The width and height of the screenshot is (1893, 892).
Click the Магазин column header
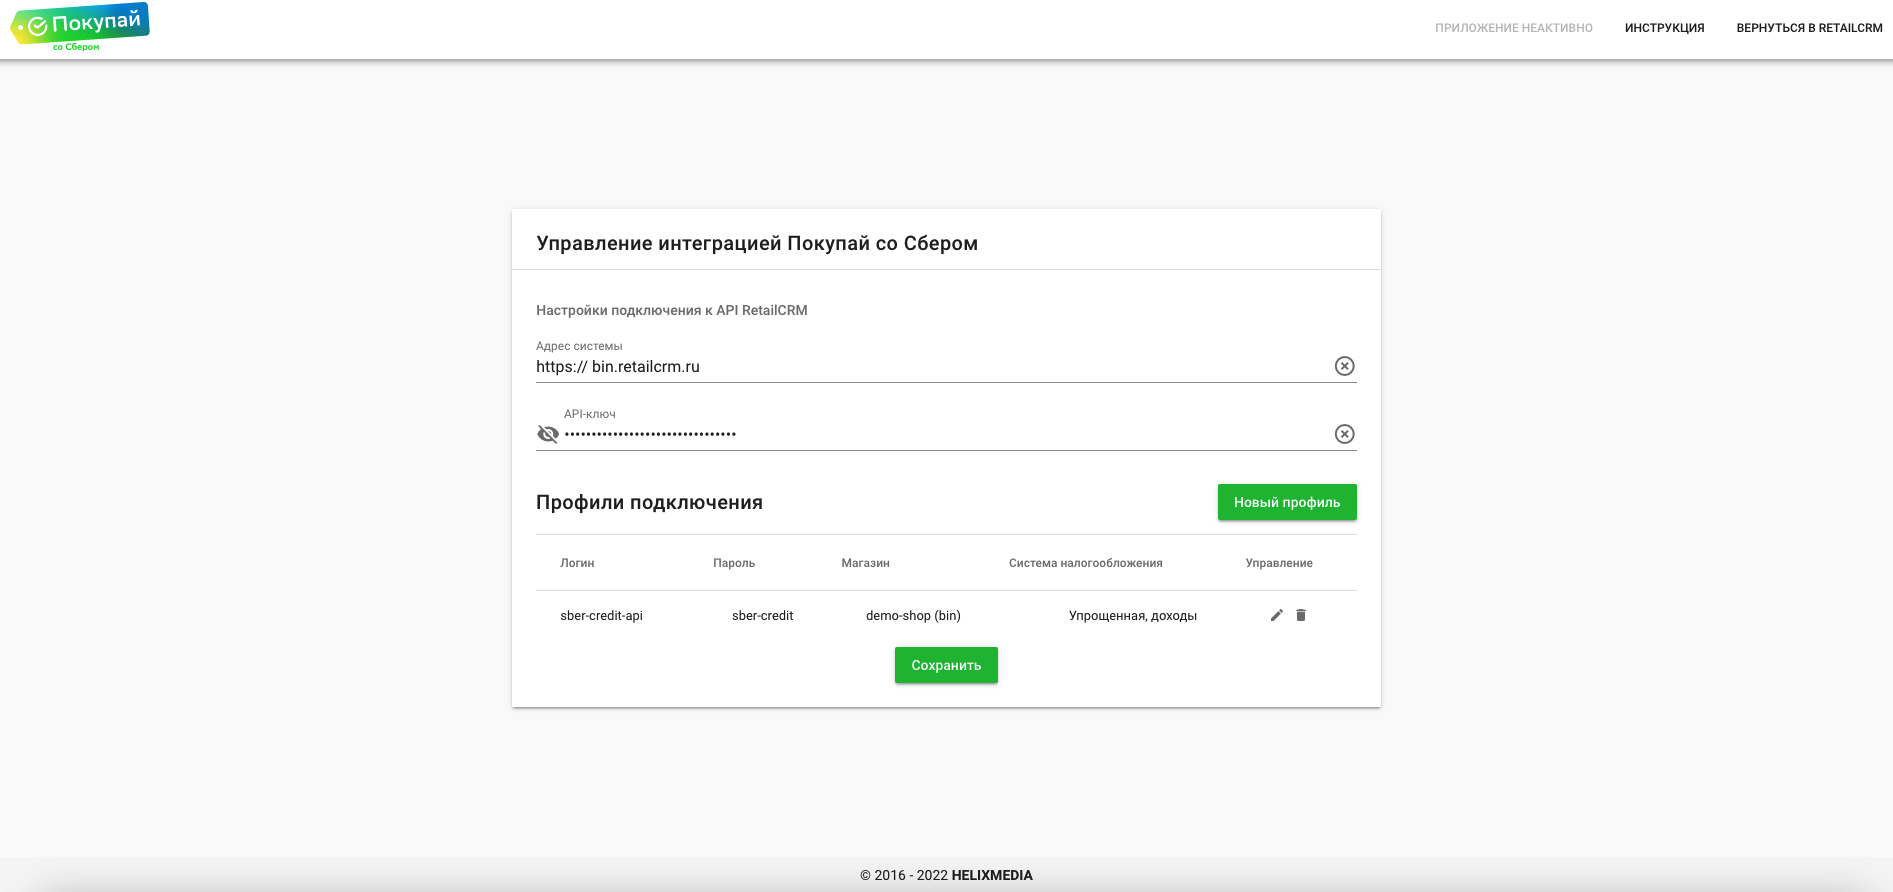[865, 563]
